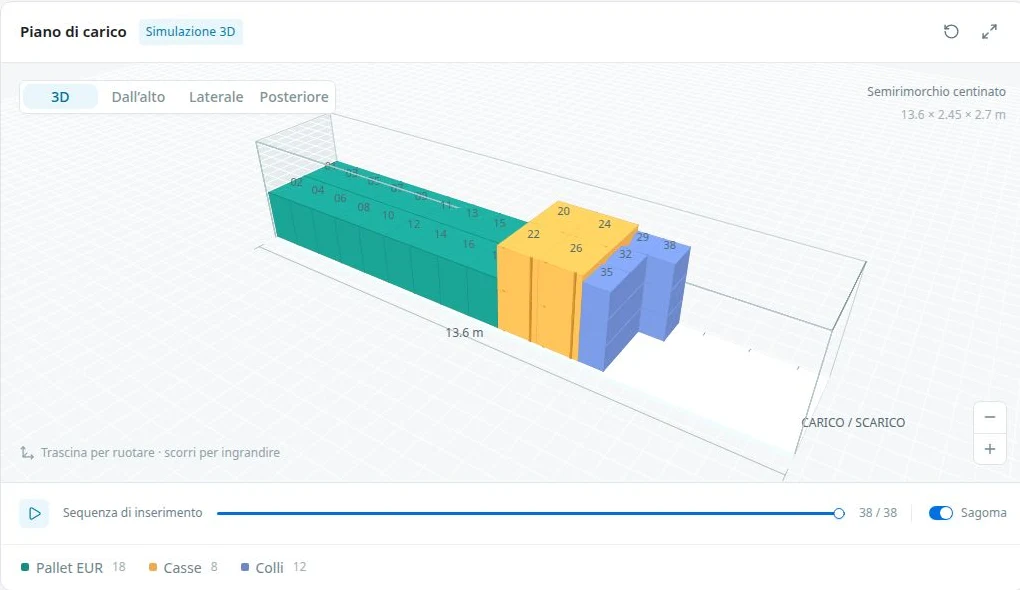Click the Piano di carico title
This screenshot has width=1020, height=590.
74,32
